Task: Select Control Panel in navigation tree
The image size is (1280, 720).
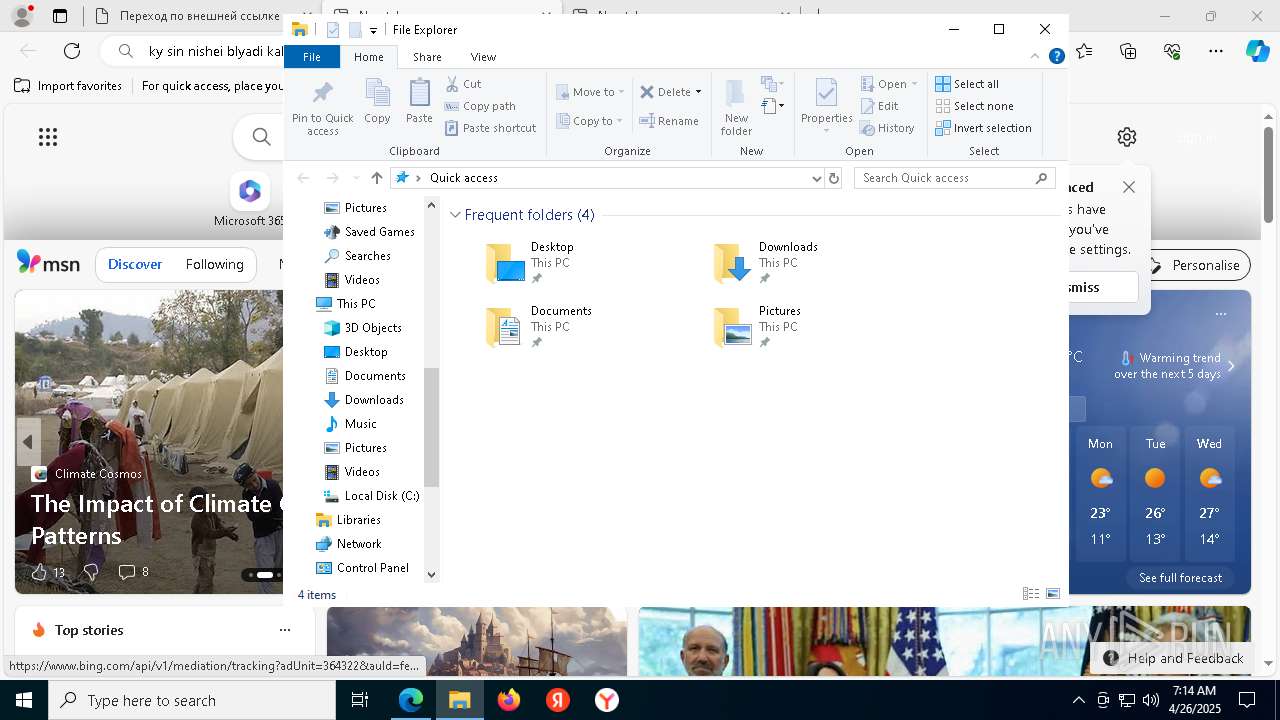Action: (x=362, y=568)
